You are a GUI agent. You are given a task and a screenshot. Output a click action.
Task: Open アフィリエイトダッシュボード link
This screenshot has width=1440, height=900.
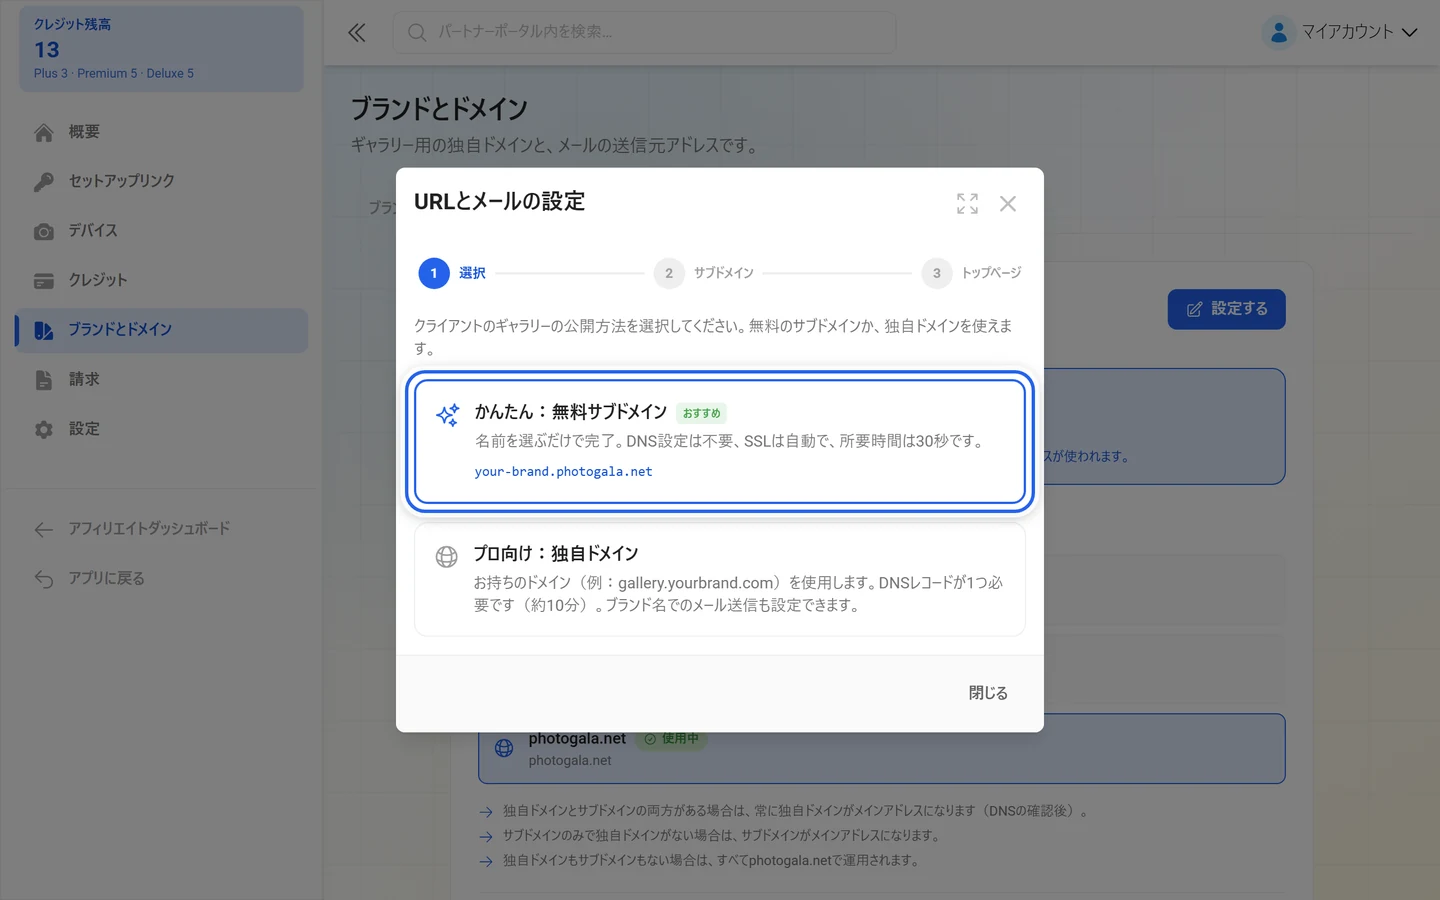coord(162,529)
